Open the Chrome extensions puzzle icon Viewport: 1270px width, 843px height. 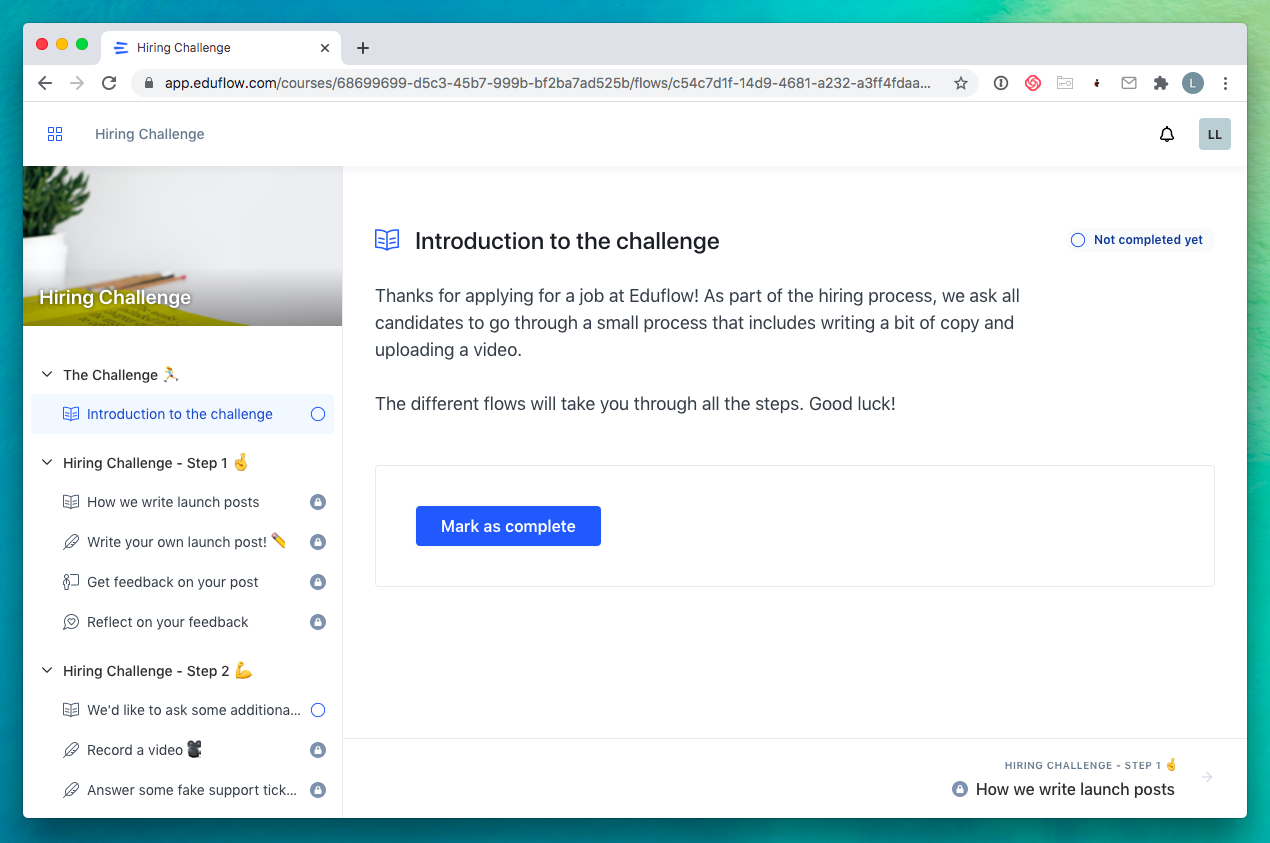tap(1161, 83)
